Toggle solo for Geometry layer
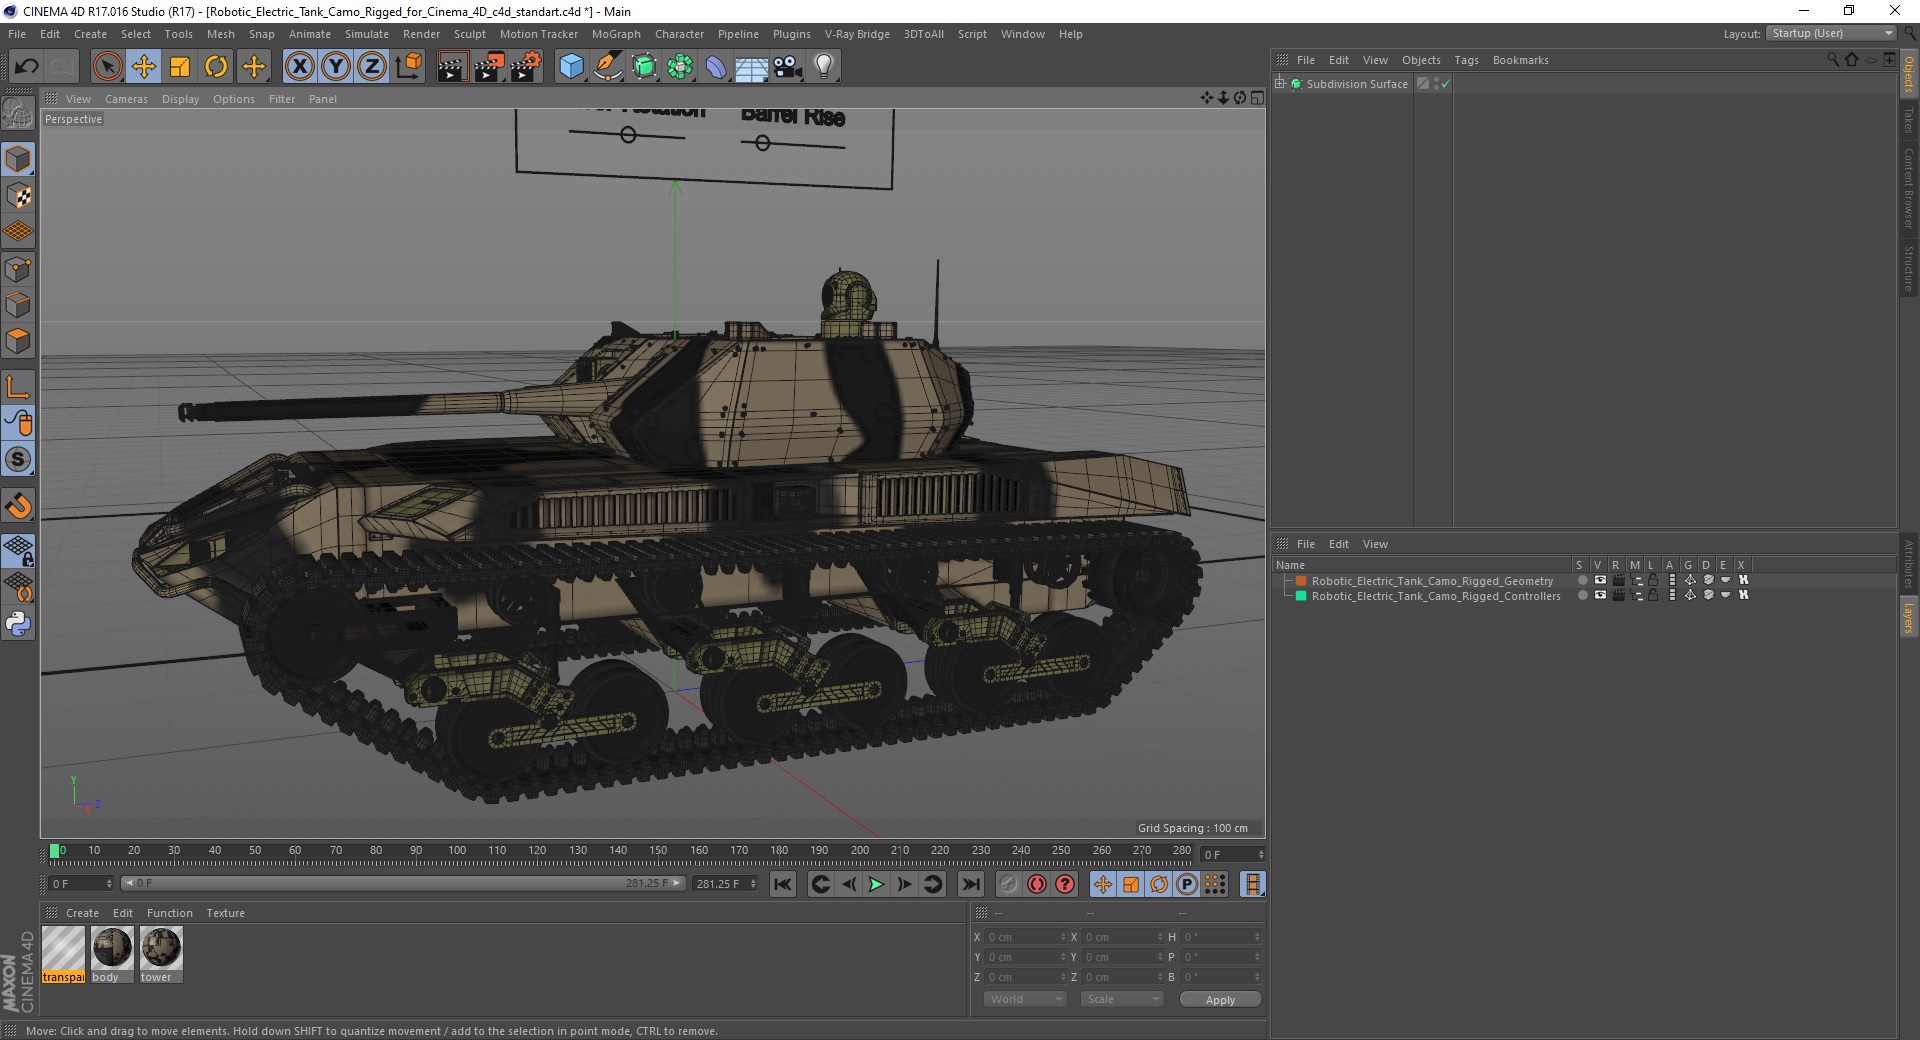The width and height of the screenshot is (1920, 1040). (x=1582, y=580)
